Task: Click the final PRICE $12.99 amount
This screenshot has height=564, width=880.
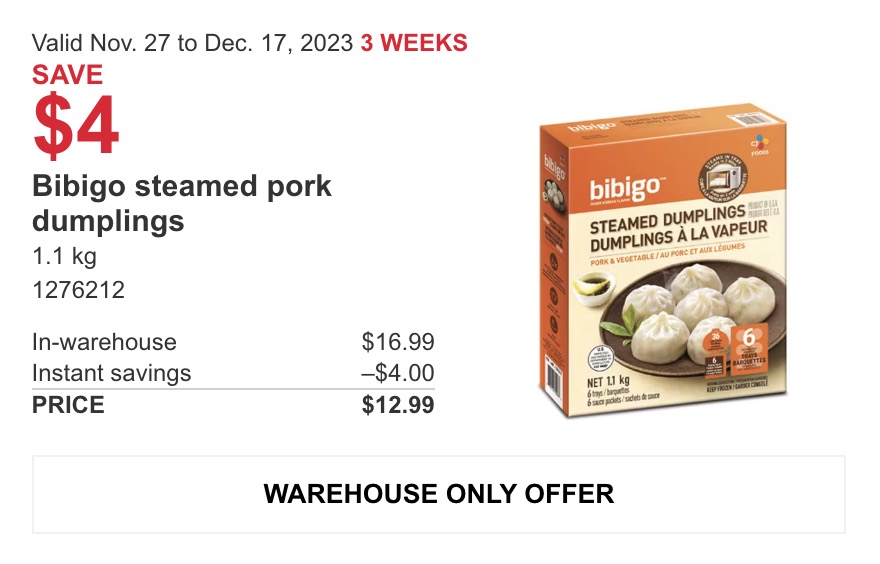Action: (398, 405)
